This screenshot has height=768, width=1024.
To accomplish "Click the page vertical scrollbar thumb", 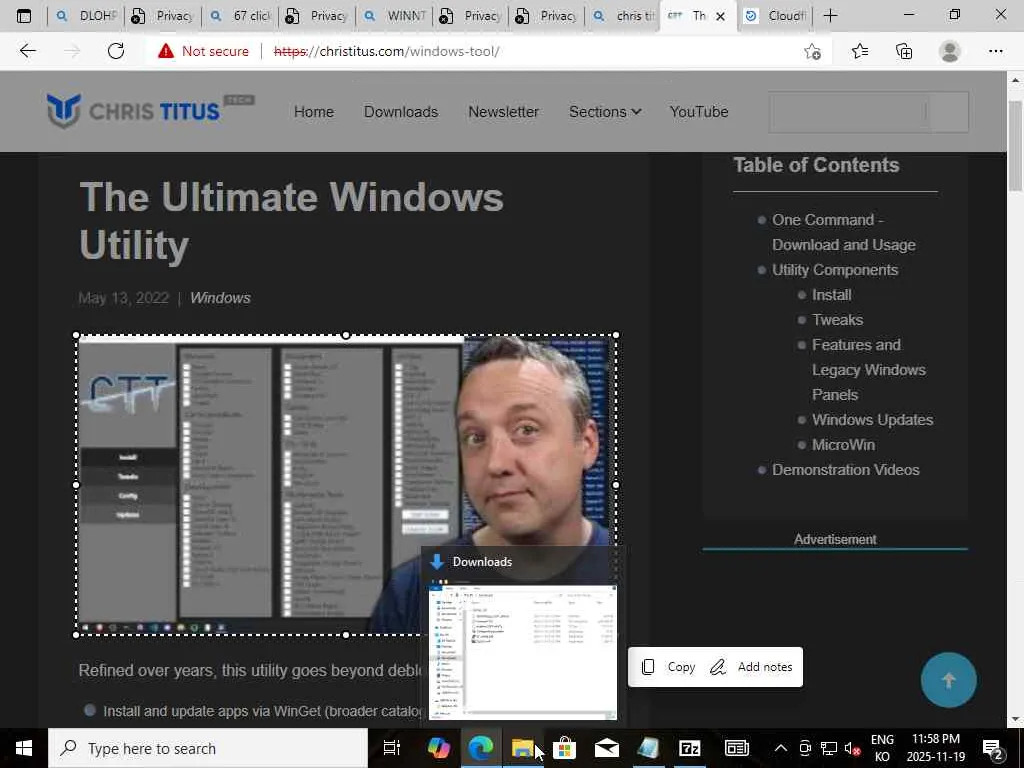I will tap(1015, 147).
